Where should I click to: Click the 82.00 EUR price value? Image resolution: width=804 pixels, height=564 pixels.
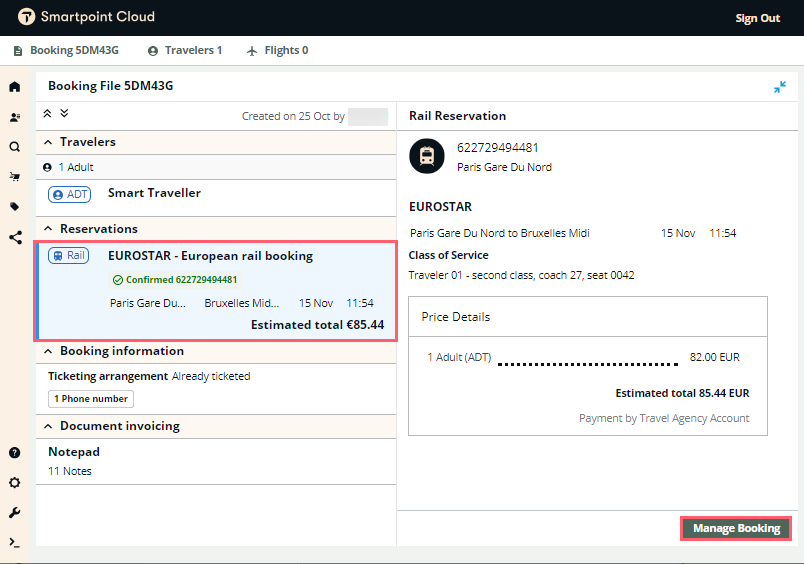[x=715, y=357]
